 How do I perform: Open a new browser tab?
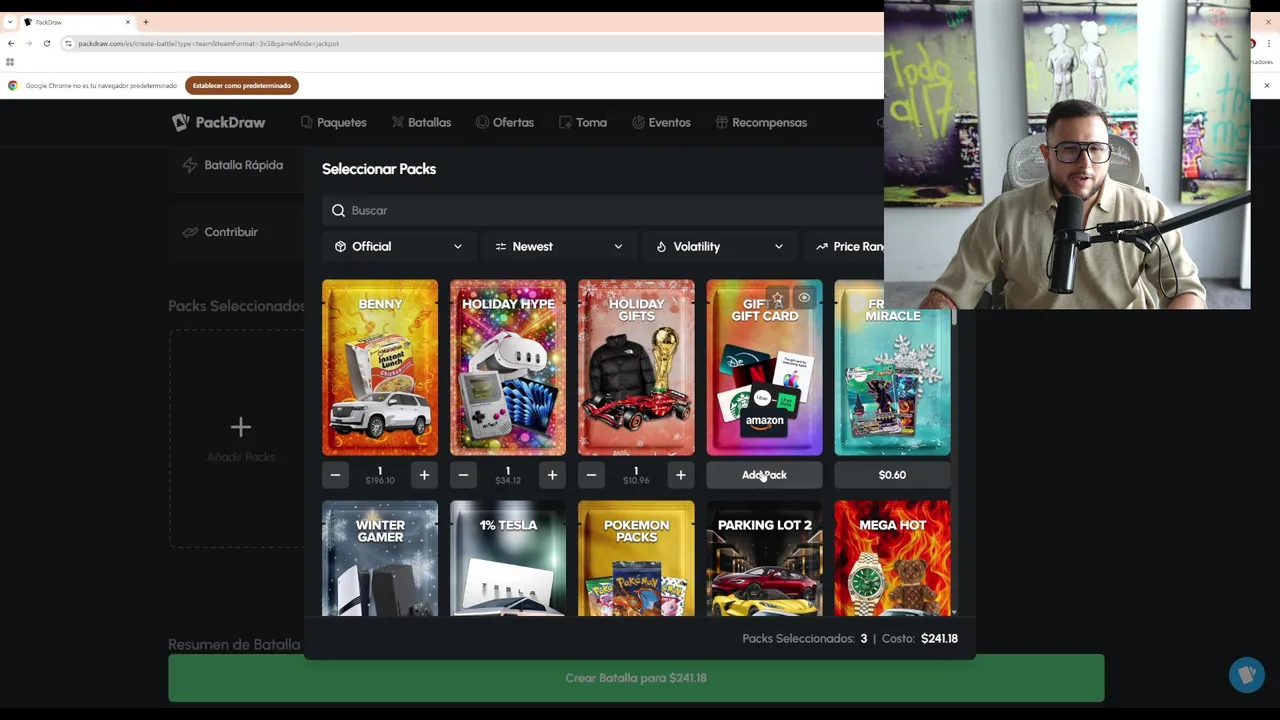coord(145,22)
